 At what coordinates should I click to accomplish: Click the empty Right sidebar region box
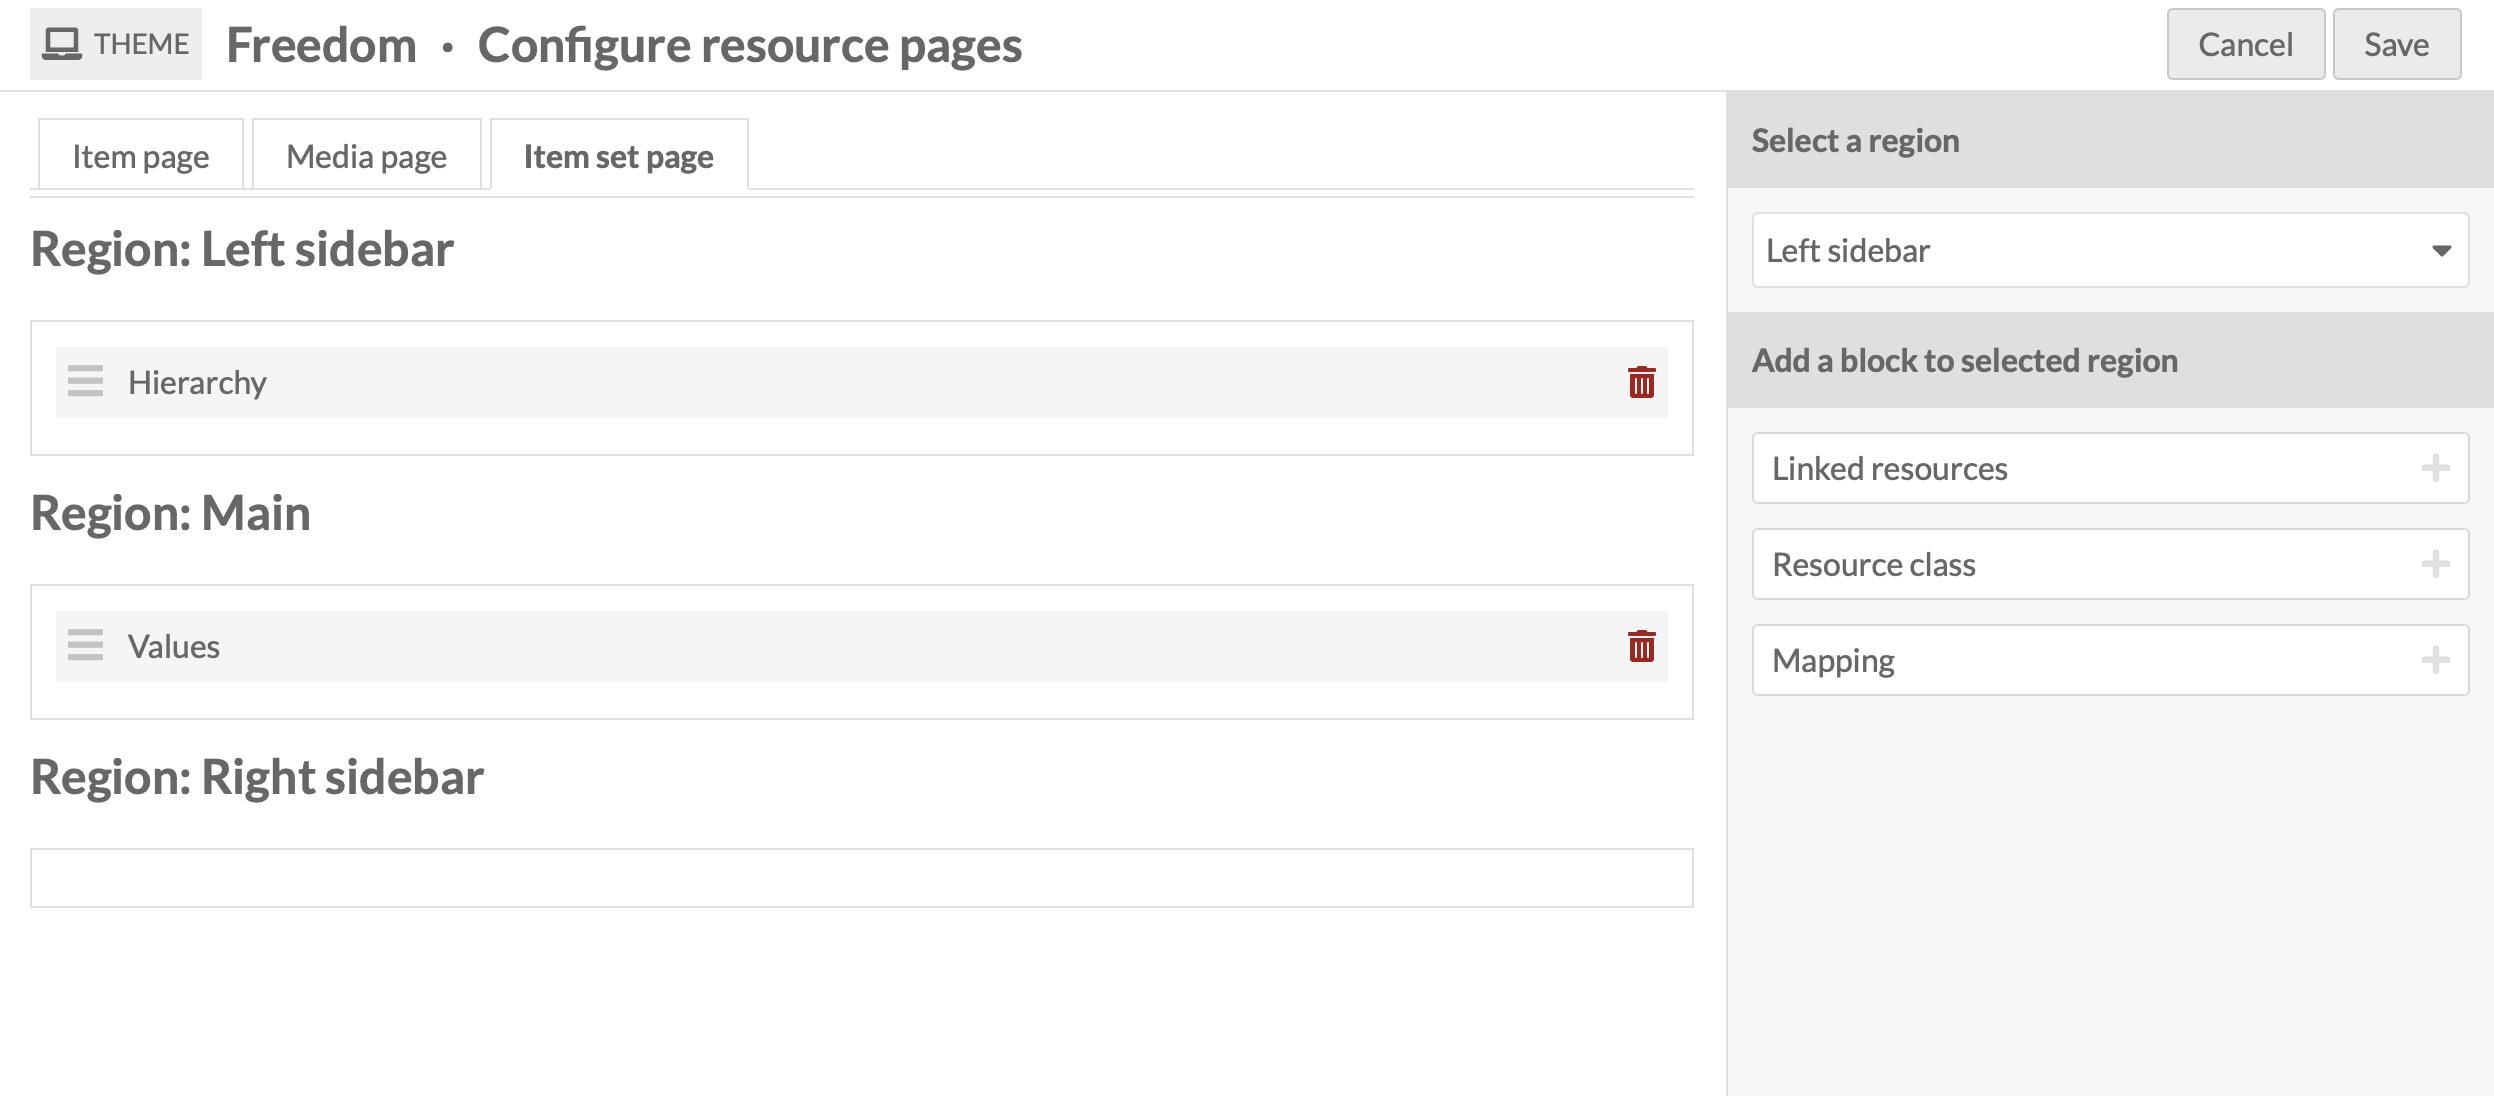[x=861, y=877]
